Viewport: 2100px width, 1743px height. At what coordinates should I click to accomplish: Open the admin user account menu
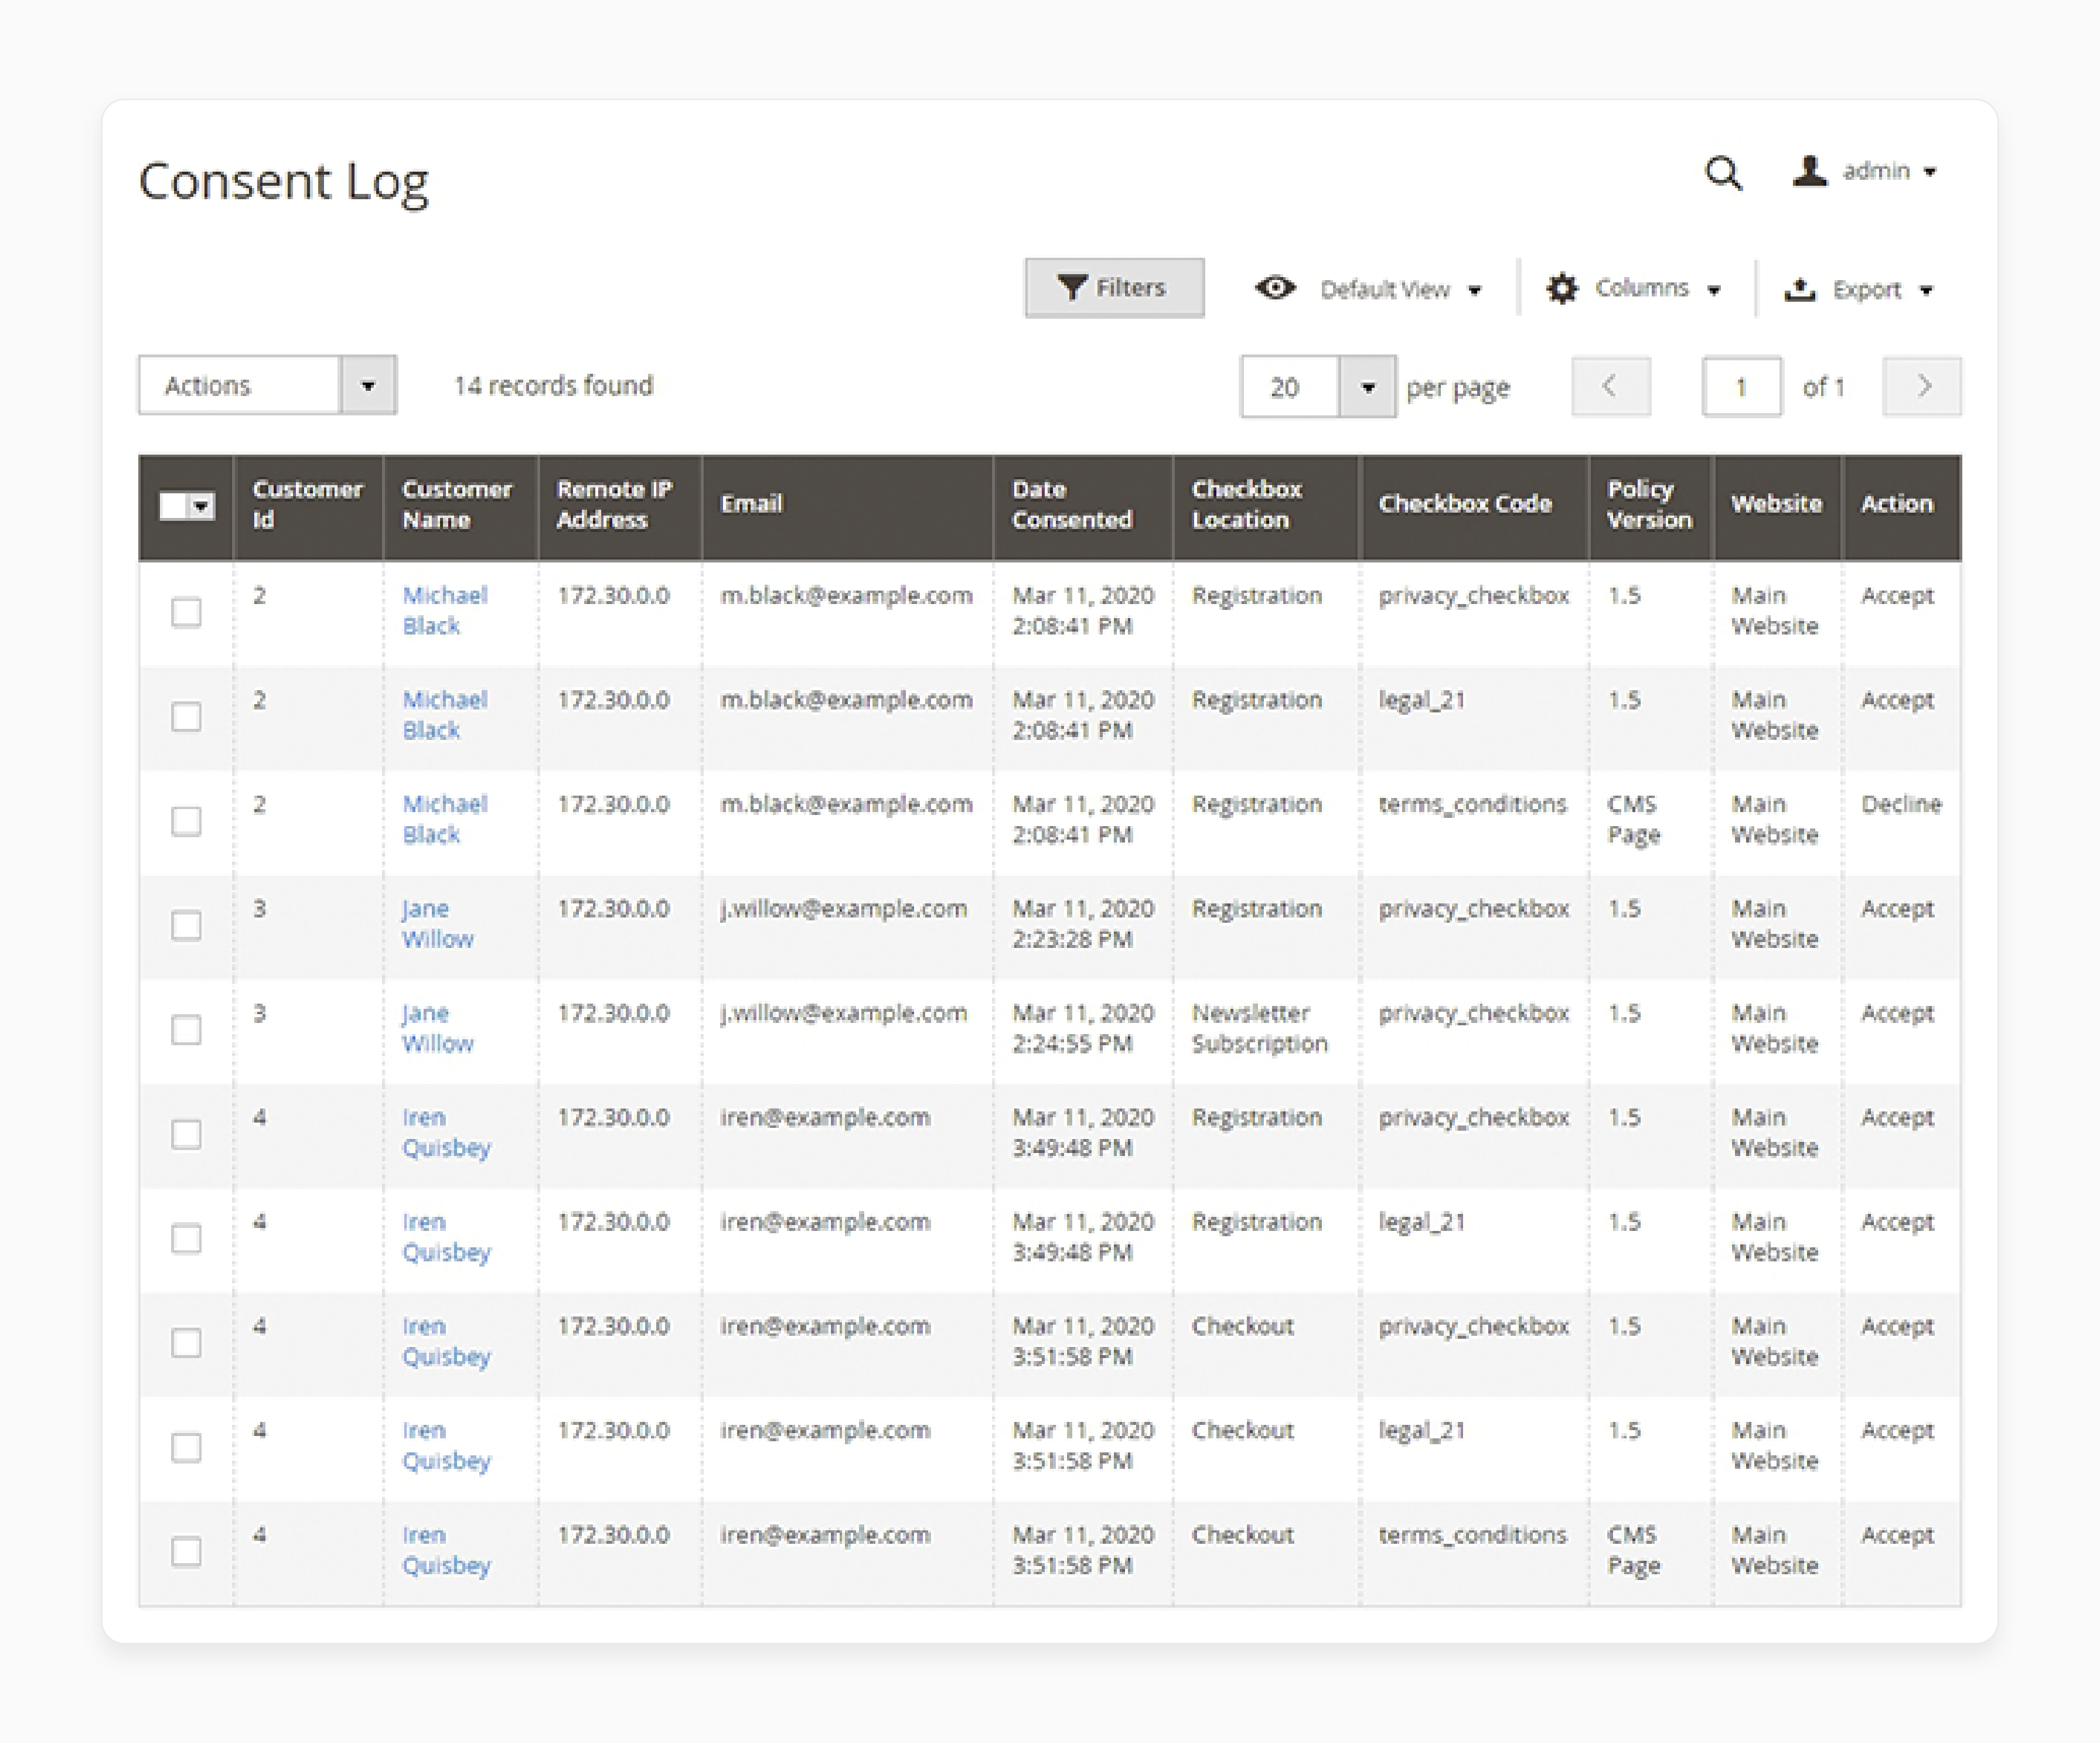coord(1865,171)
